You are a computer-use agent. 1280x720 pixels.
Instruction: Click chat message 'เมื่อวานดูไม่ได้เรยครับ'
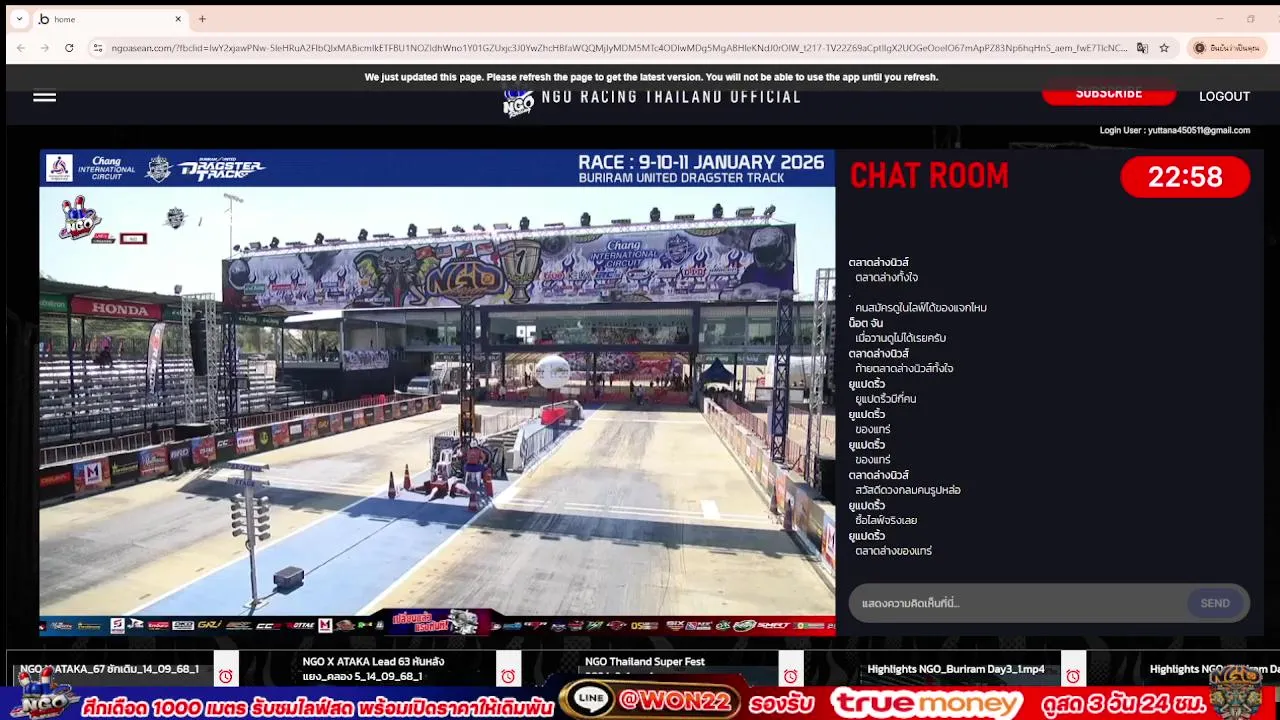900,338
